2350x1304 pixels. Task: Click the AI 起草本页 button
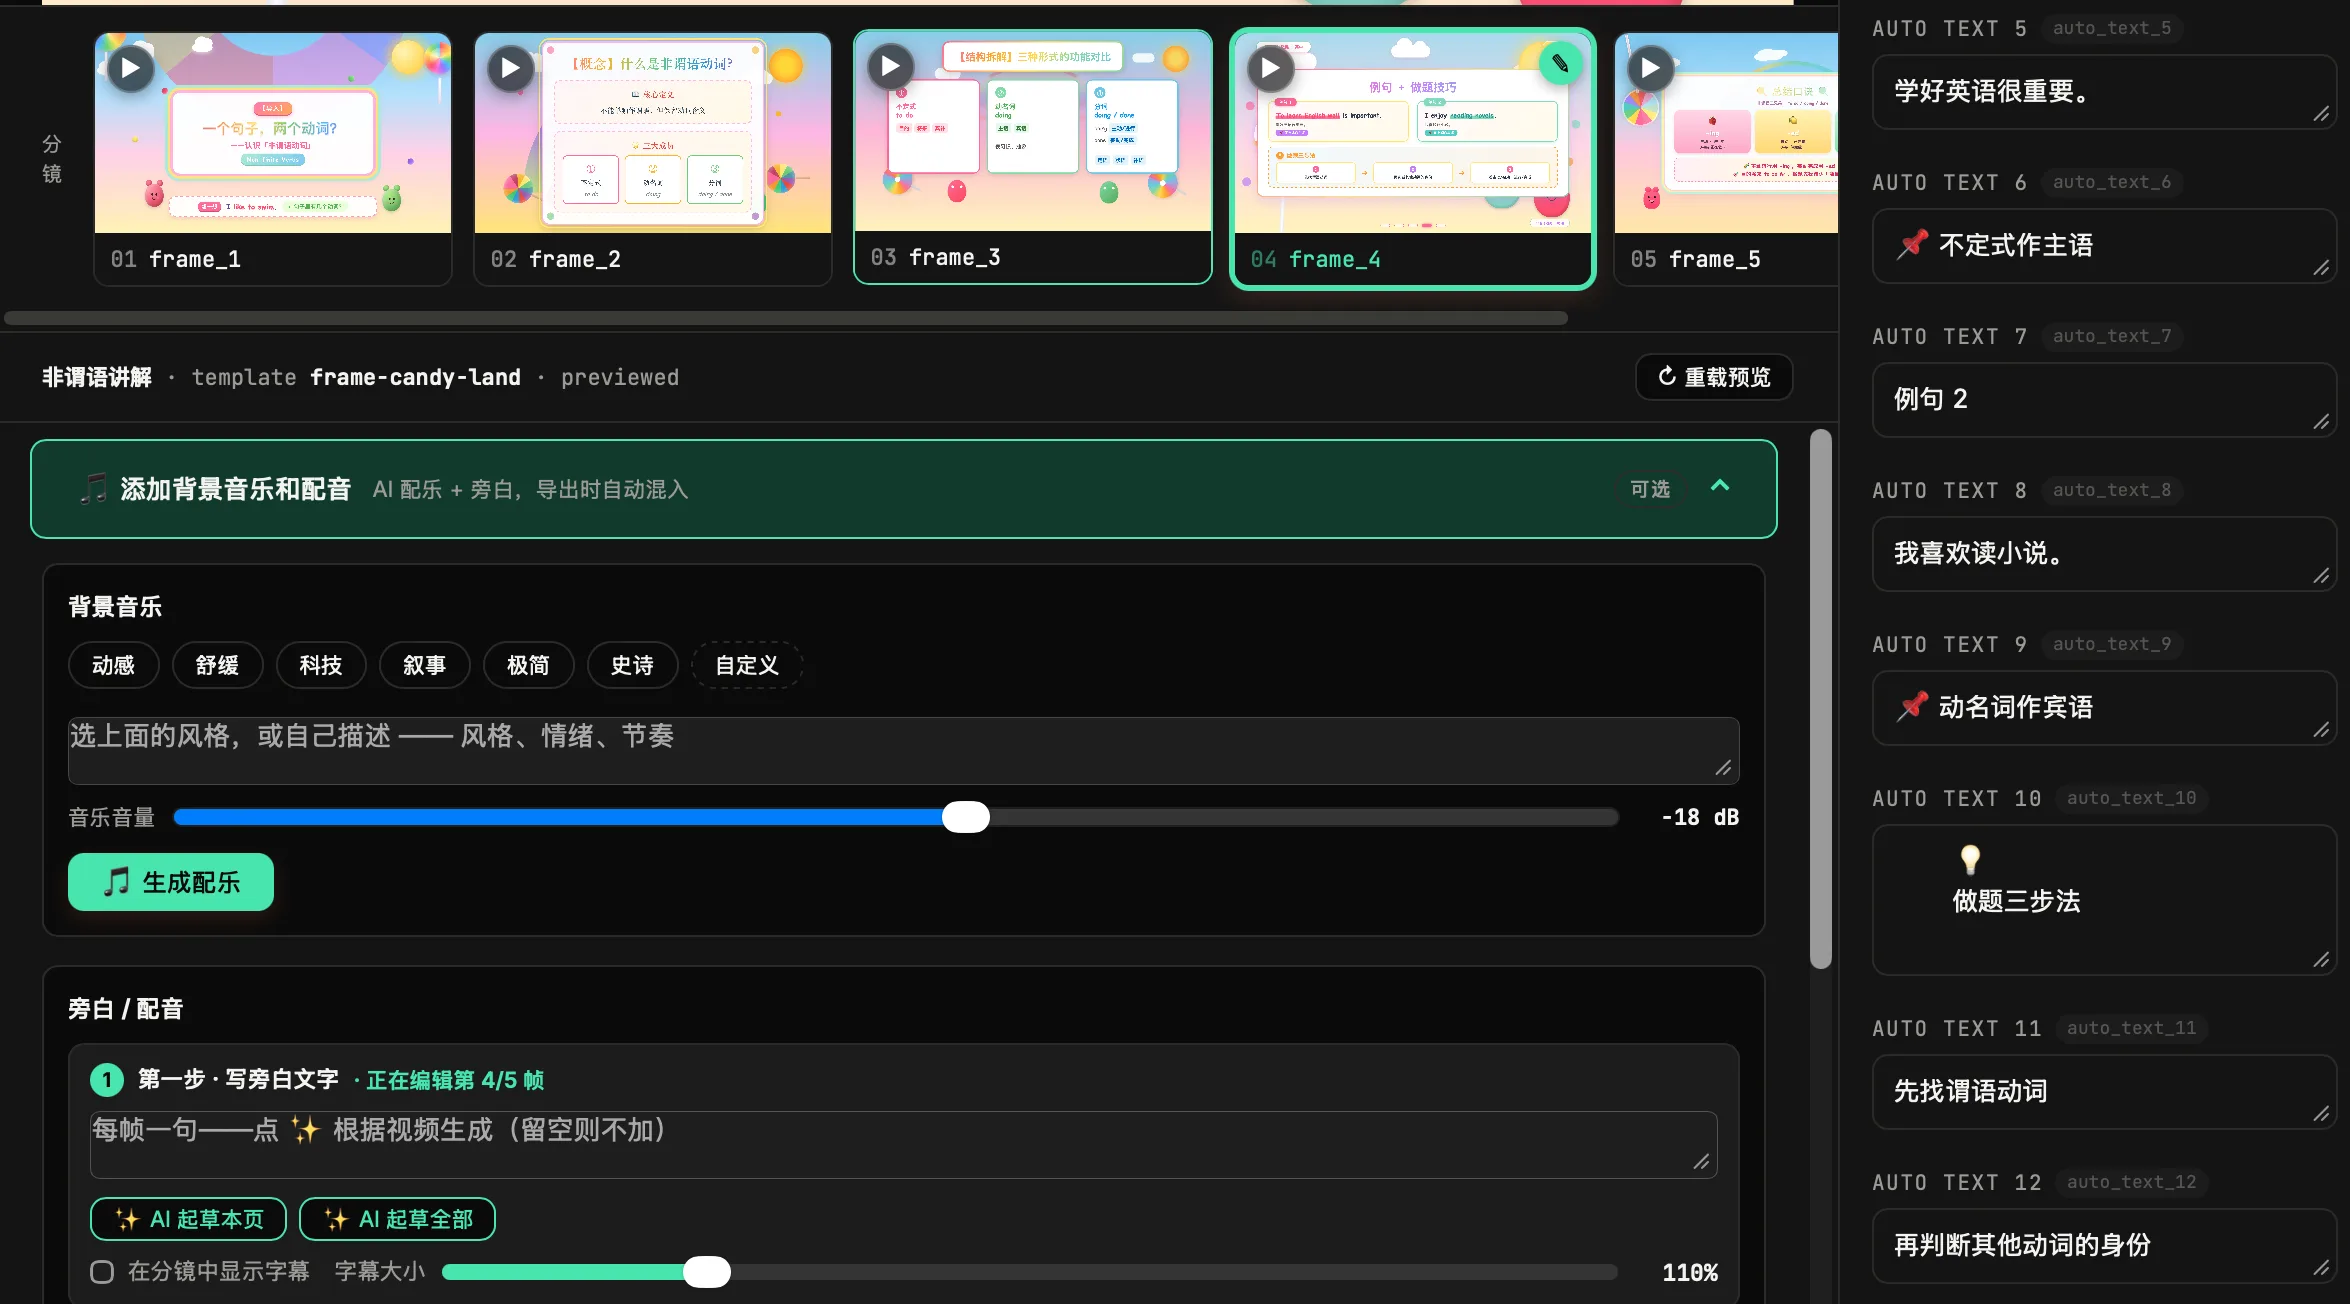[188, 1219]
